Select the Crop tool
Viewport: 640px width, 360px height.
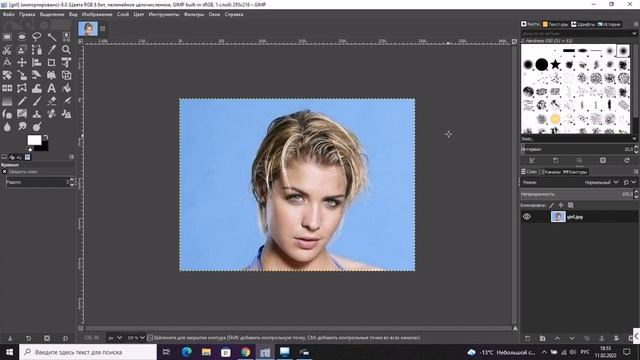click(x=51, y=62)
